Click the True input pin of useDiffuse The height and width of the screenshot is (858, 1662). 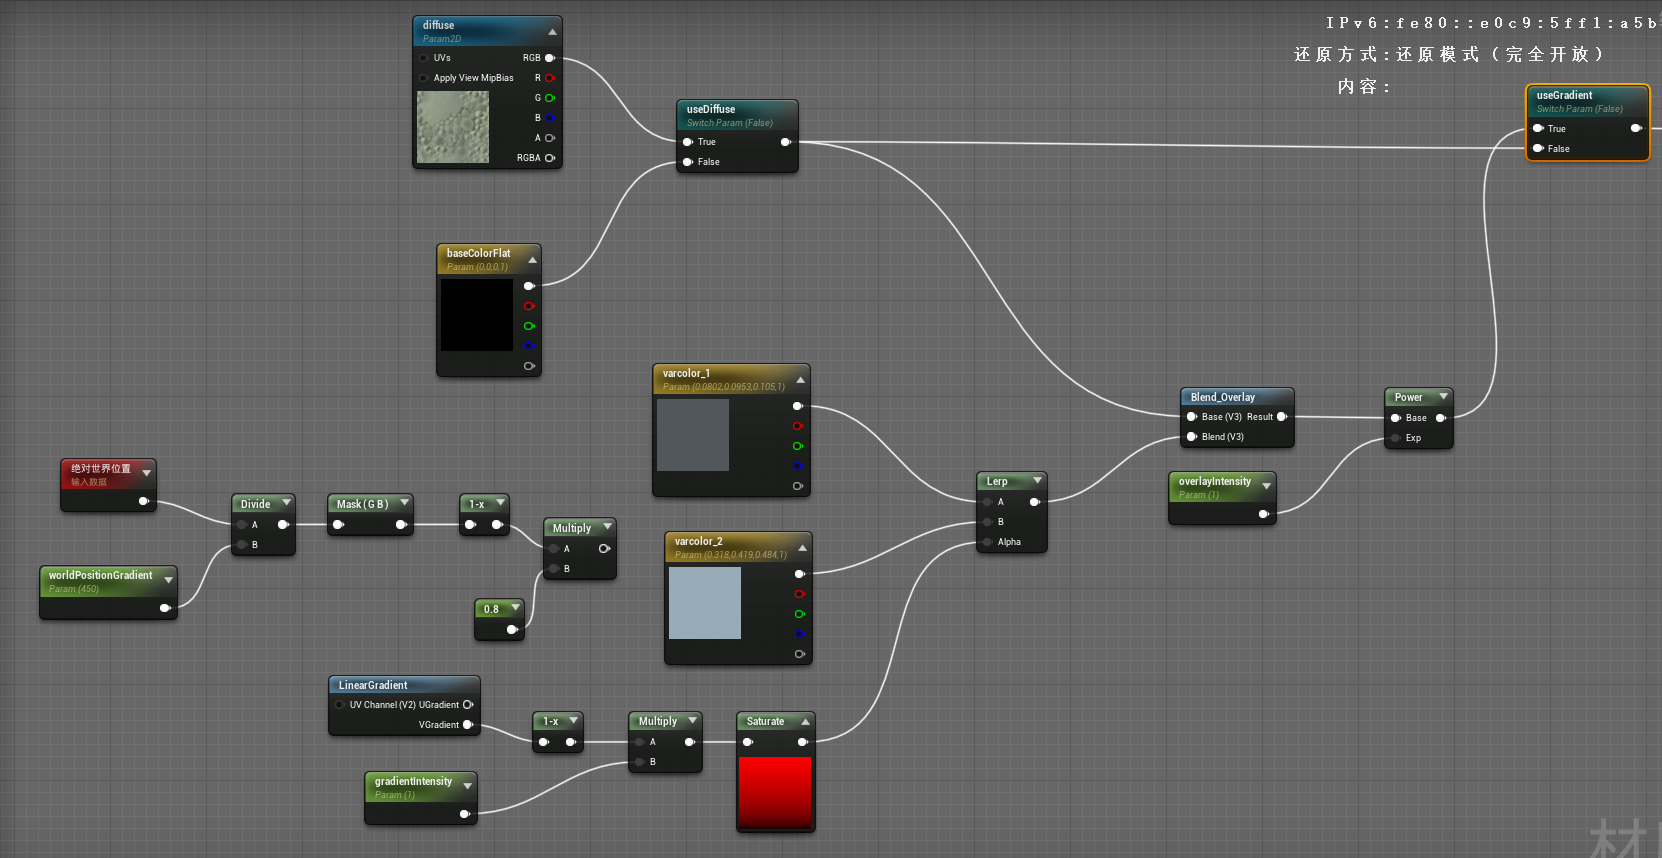pyautogui.click(x=688, y=142)
